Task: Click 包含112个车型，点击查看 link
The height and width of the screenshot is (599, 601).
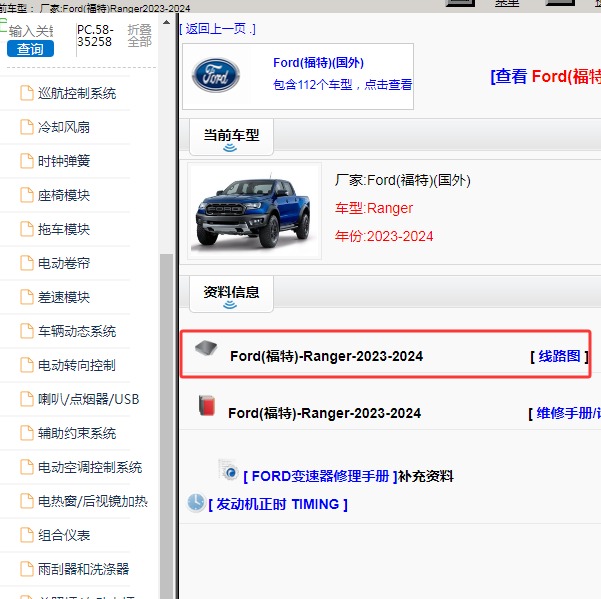Action: pos(342,84)
